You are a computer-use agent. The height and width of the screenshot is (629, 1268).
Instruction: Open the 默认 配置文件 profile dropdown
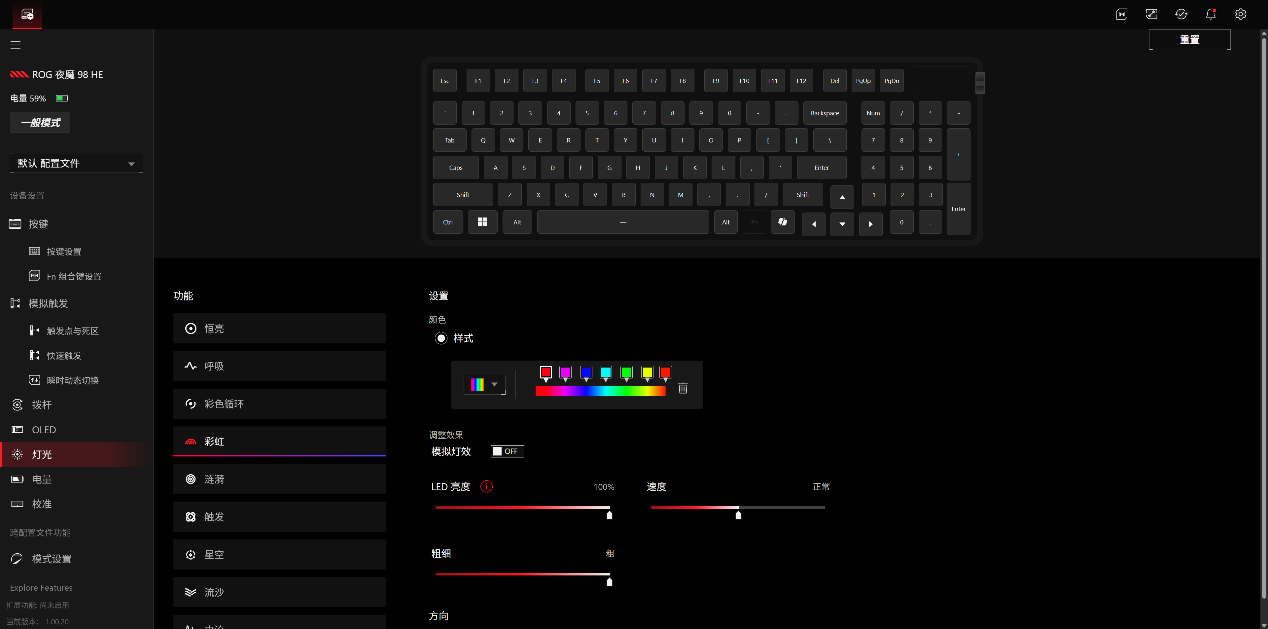click(x=75, y=163)
